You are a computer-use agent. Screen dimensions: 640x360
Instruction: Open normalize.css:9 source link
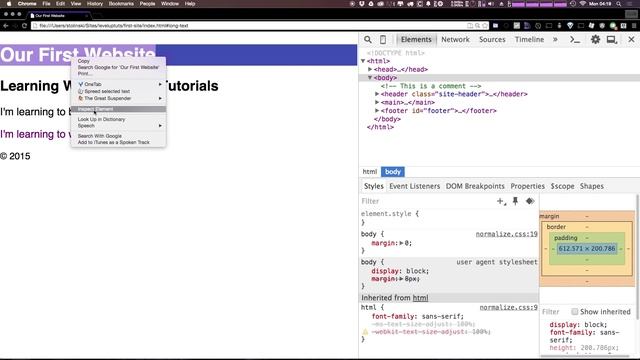click(x=508, y=307)
